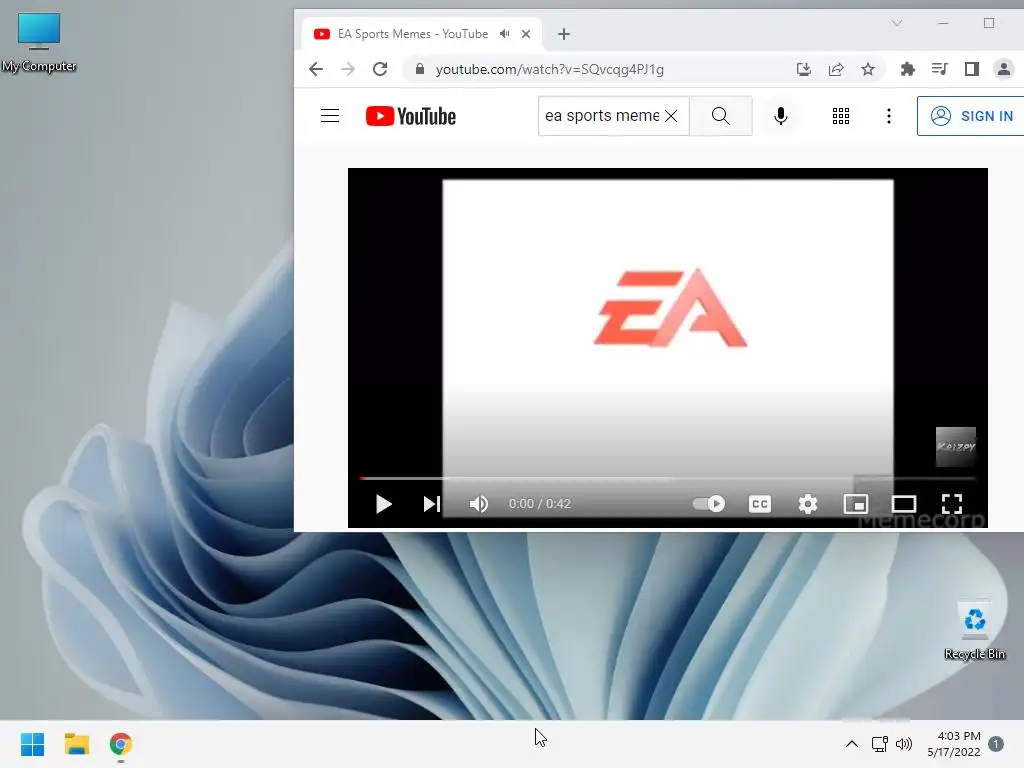1024x768 pixels.
Task: Open the YouTube hamburger guide menu
Action: [x=330, y=116]
